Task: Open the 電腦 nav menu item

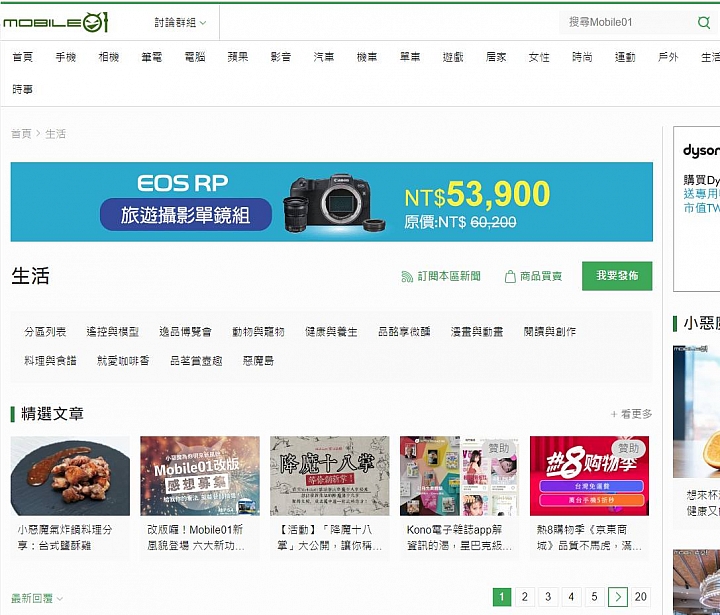Action: click(195, 57)
